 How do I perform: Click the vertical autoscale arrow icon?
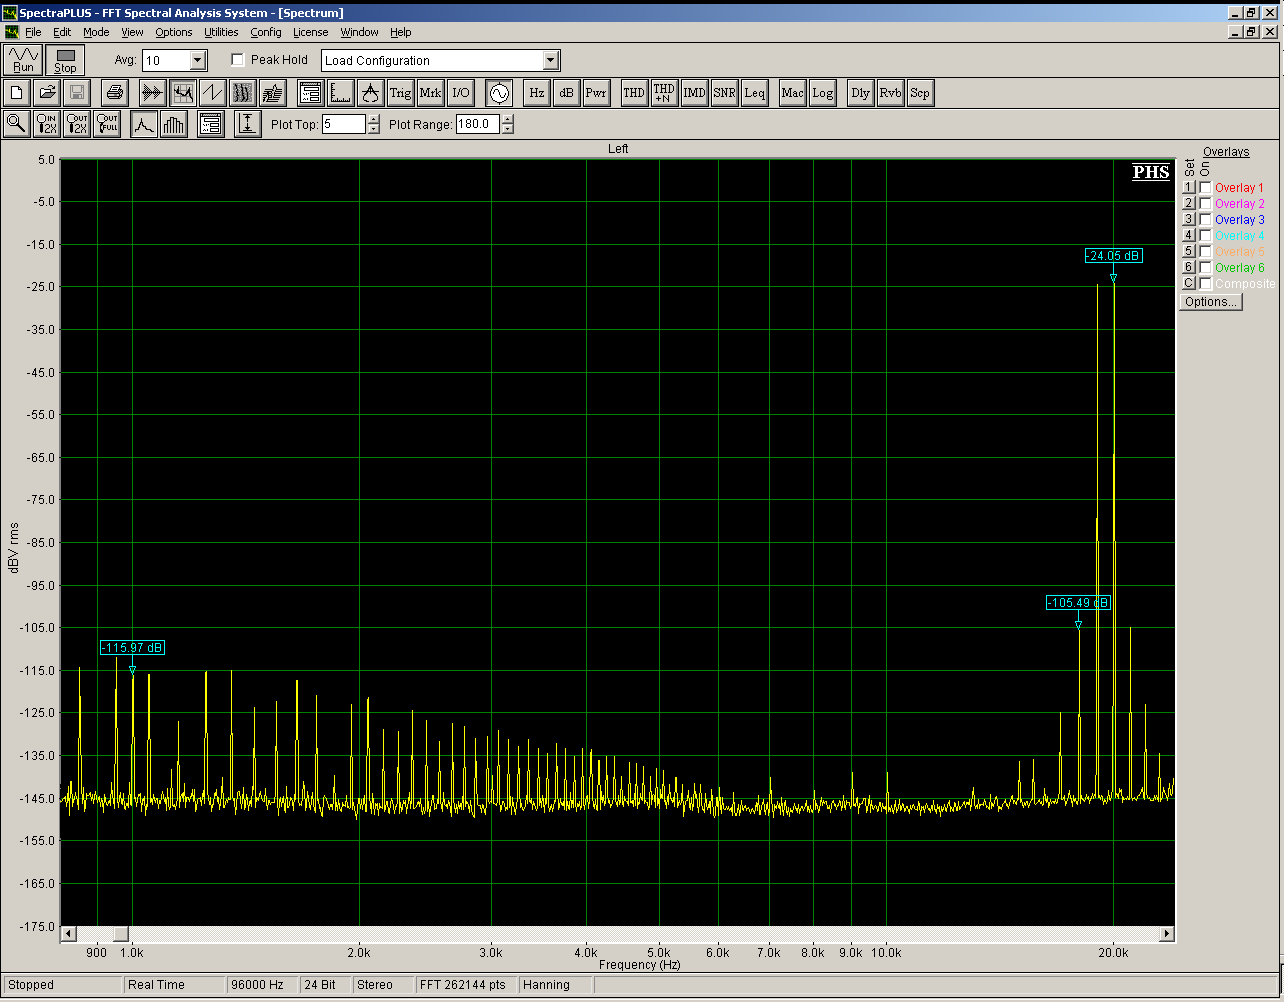[247, 124]
